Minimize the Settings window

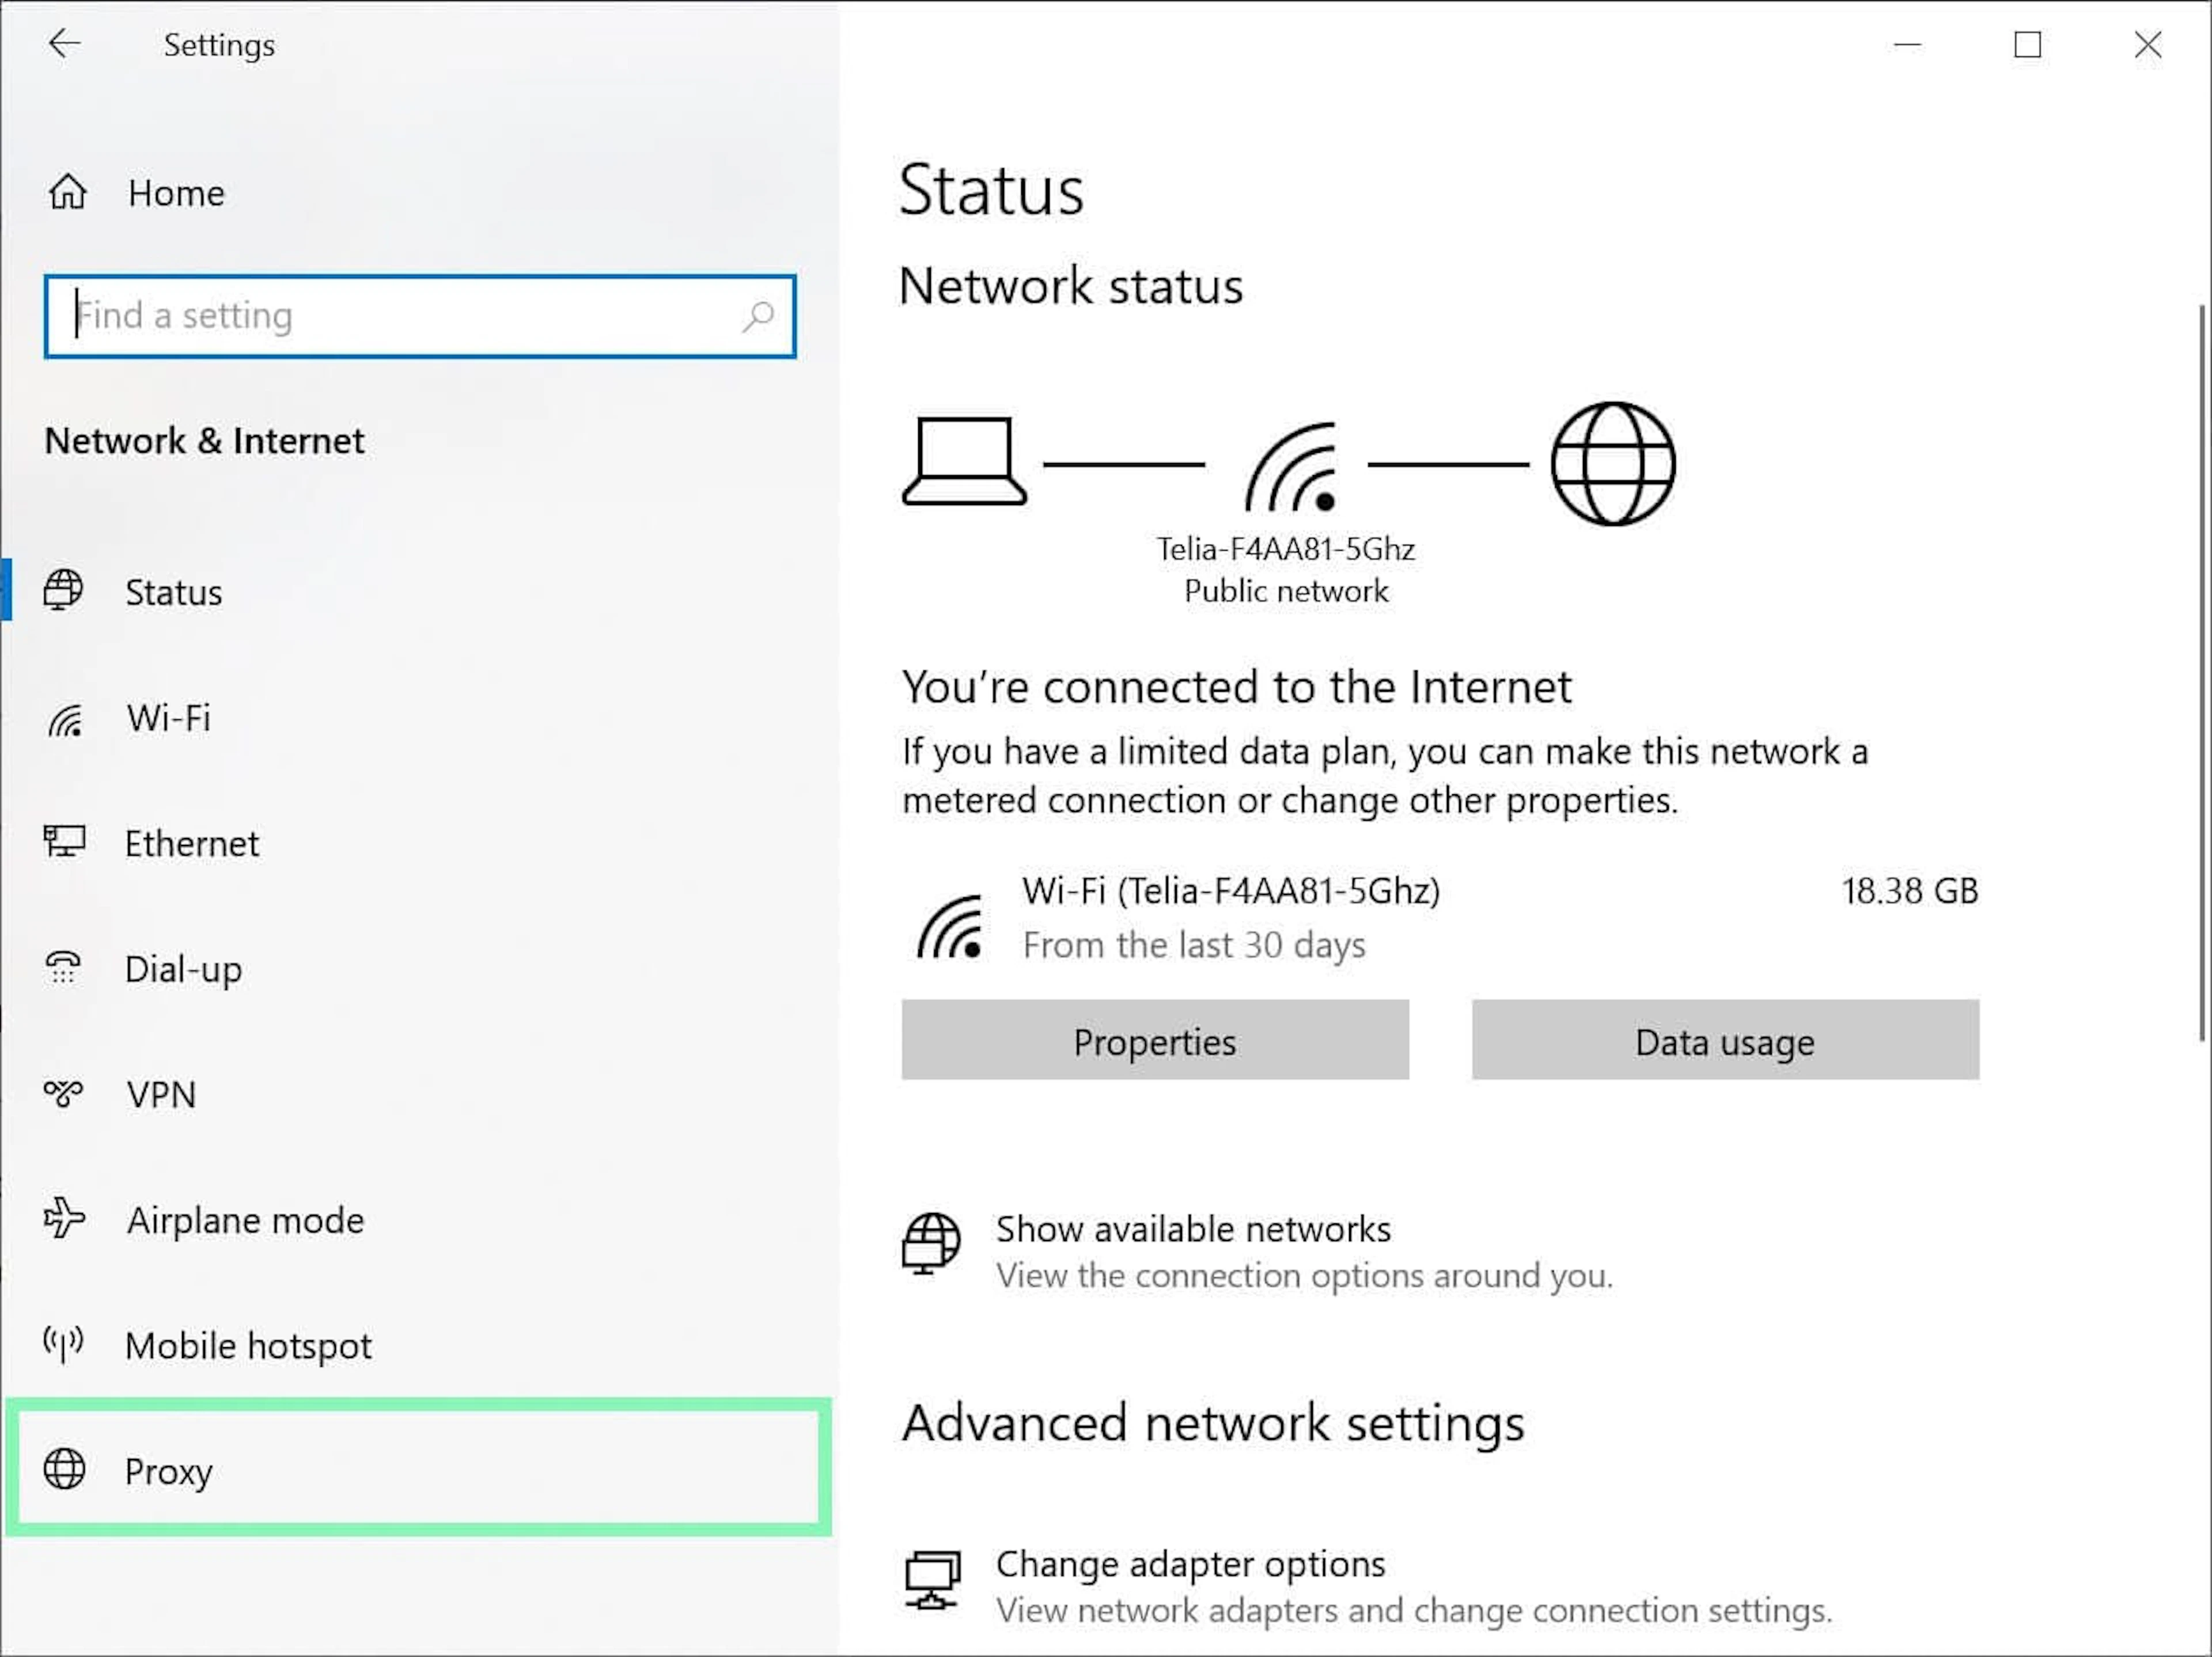point(1908,44)
